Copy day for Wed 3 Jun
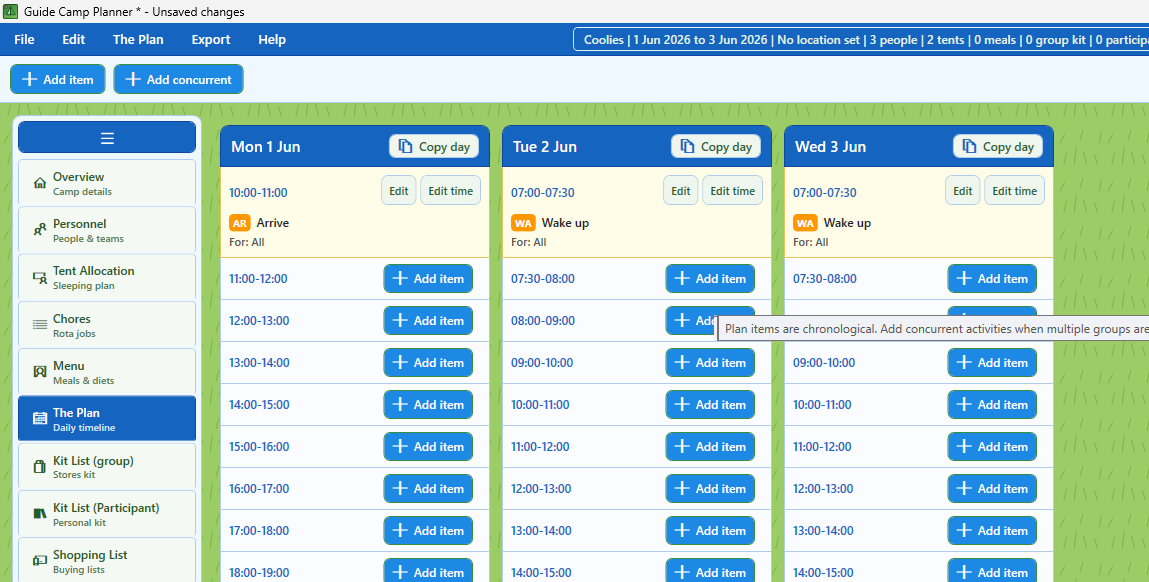This screenshot has height=582, width=1149. tap(998, 147)
